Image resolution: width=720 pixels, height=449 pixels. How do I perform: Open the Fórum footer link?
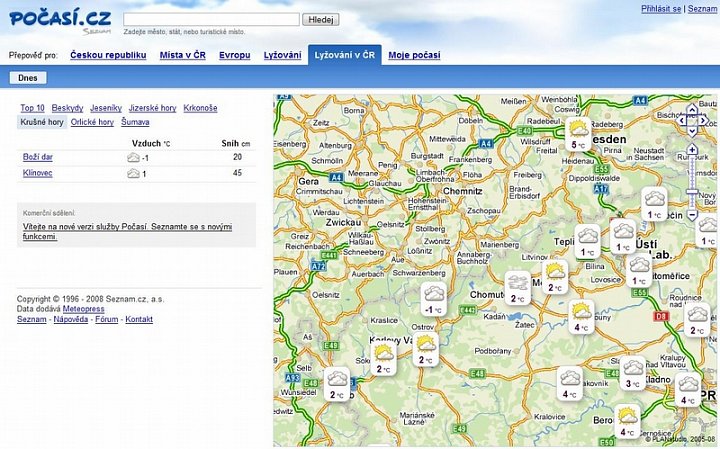(107, 320)
